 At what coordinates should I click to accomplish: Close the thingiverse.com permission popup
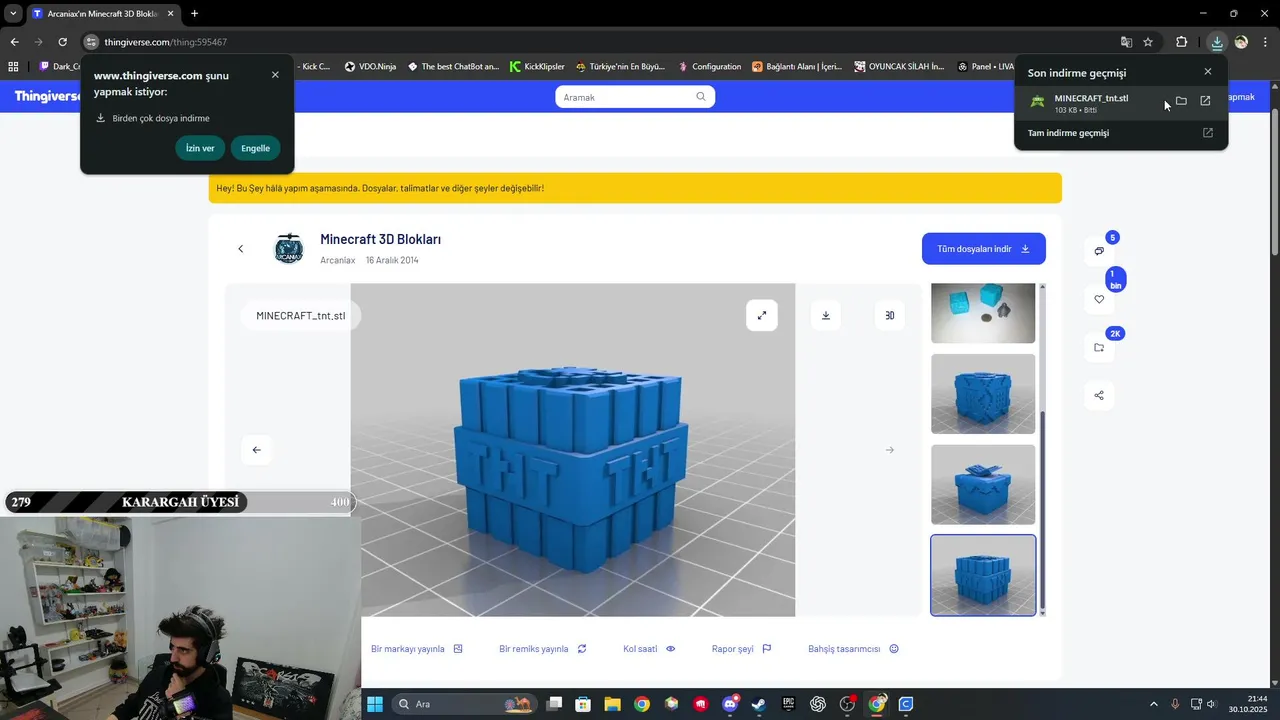point(275,75)
